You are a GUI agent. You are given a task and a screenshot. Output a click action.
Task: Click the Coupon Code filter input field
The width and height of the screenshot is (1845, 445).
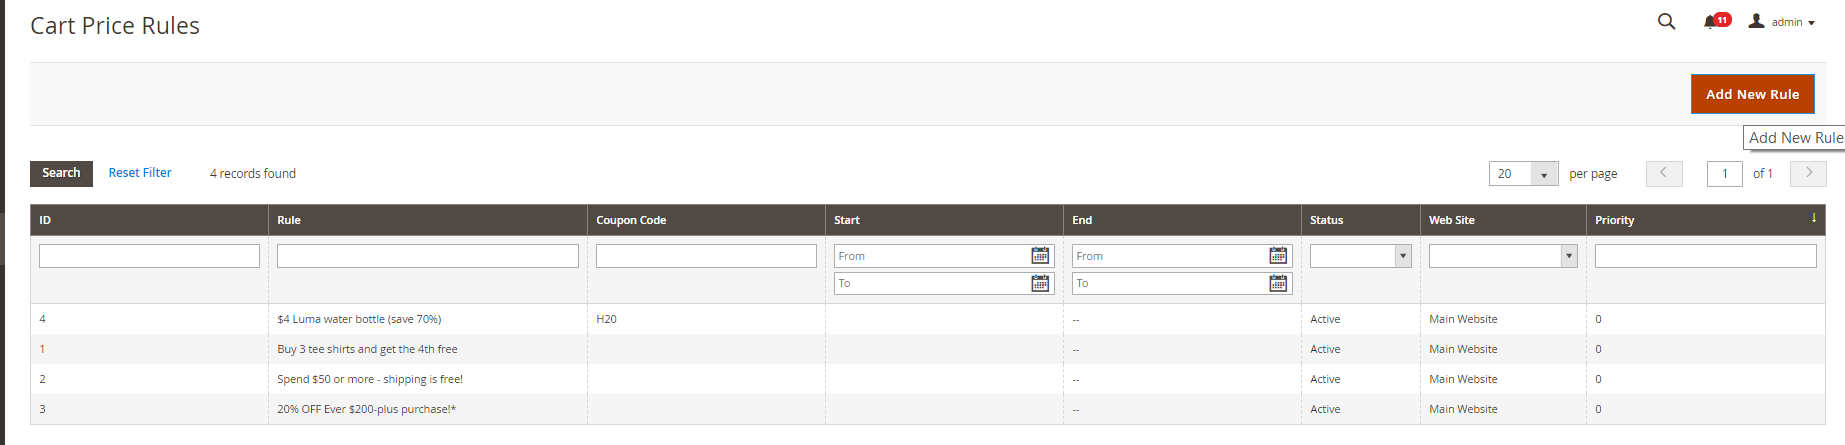click(x=706, y=256)
